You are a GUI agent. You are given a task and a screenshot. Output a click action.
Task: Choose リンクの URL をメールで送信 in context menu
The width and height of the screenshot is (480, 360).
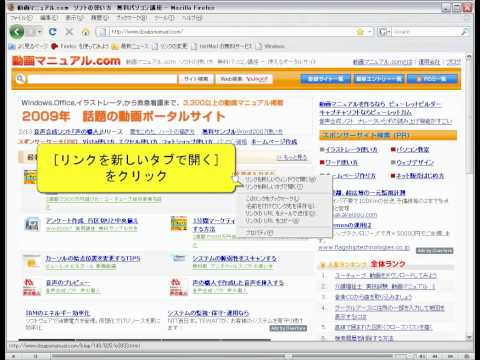click(280, 213)
